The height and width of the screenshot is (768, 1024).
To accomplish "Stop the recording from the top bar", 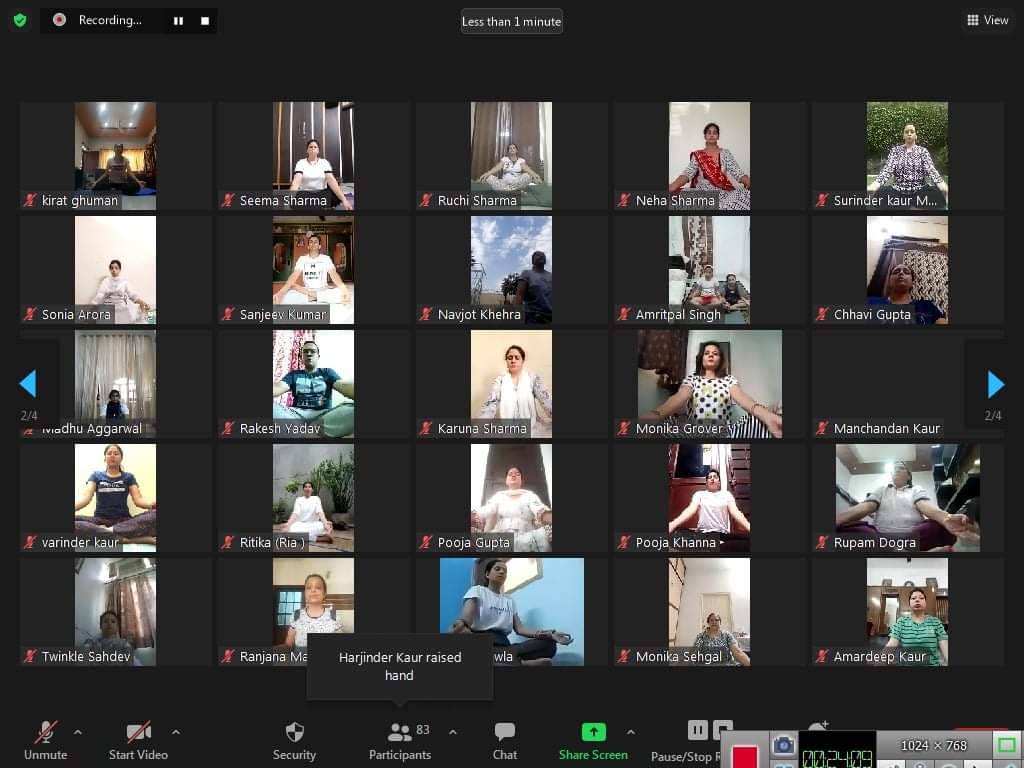I will point(205,21).
